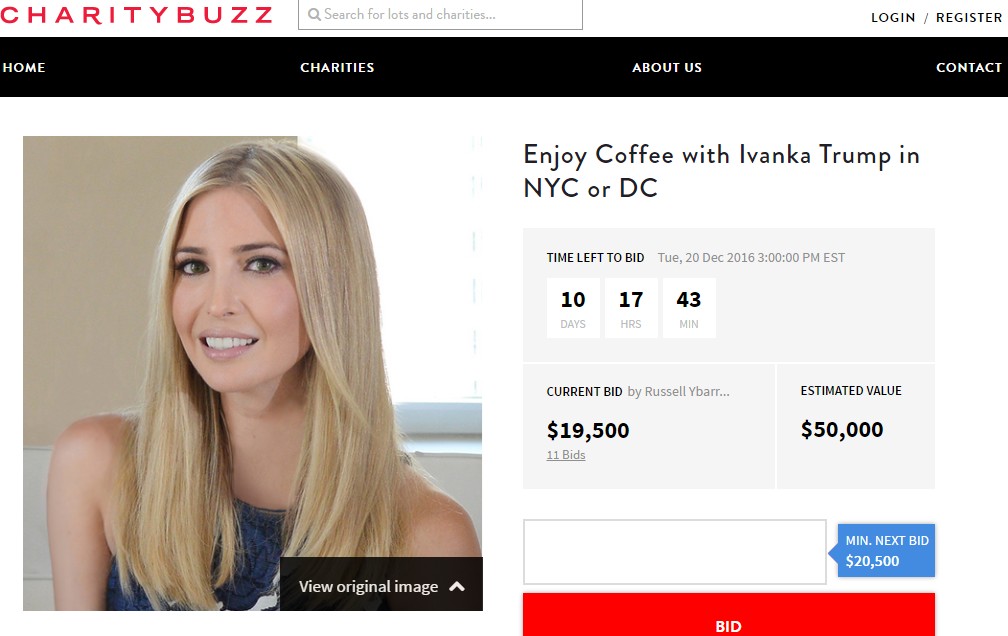Click the up chevron beside View original image

(456, 586)
